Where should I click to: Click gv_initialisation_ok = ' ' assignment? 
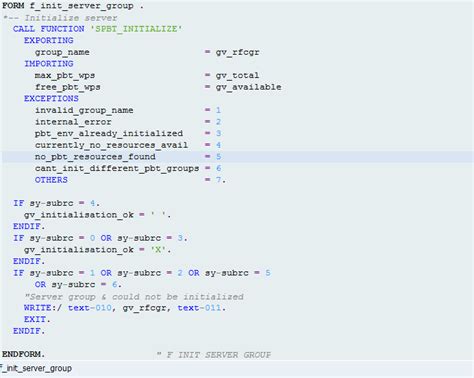coord(98,215)
